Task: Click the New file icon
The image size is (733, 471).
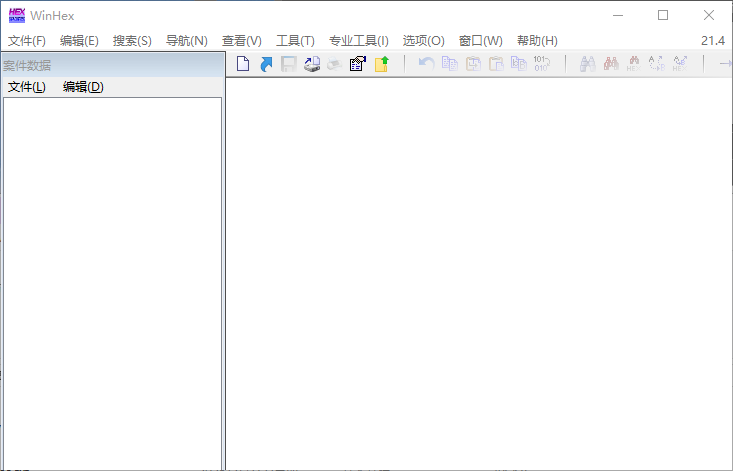Action: tap(243, 64)
